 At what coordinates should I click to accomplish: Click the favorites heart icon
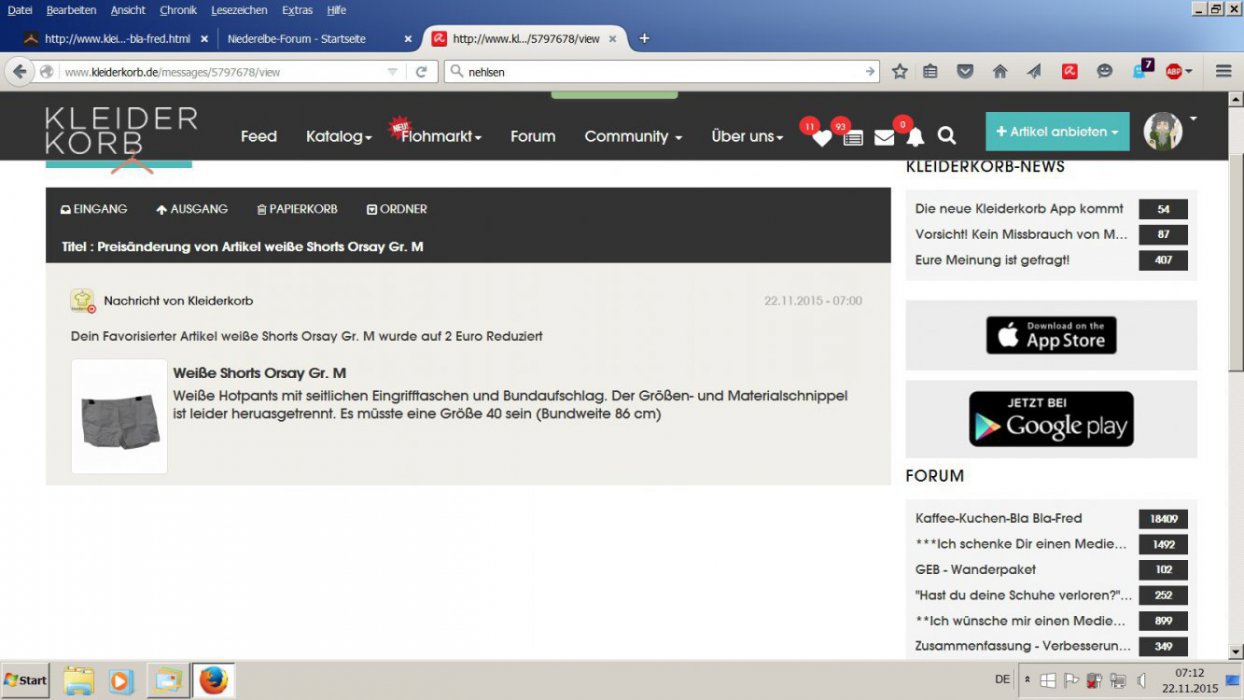(821, 138)
